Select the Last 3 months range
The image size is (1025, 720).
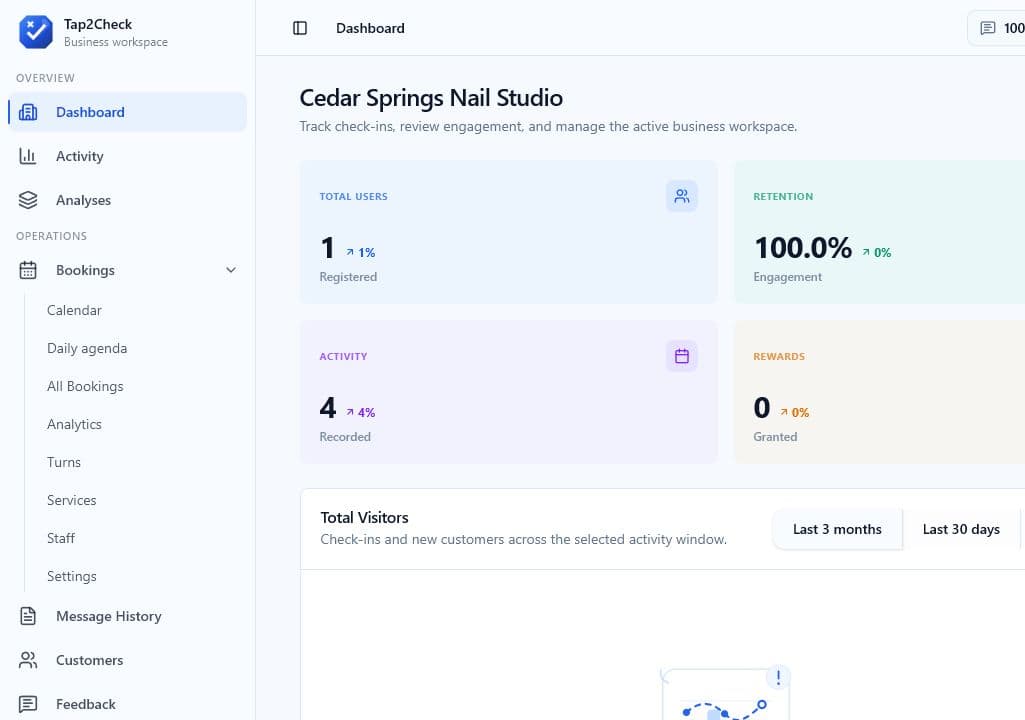coord(837,529)
